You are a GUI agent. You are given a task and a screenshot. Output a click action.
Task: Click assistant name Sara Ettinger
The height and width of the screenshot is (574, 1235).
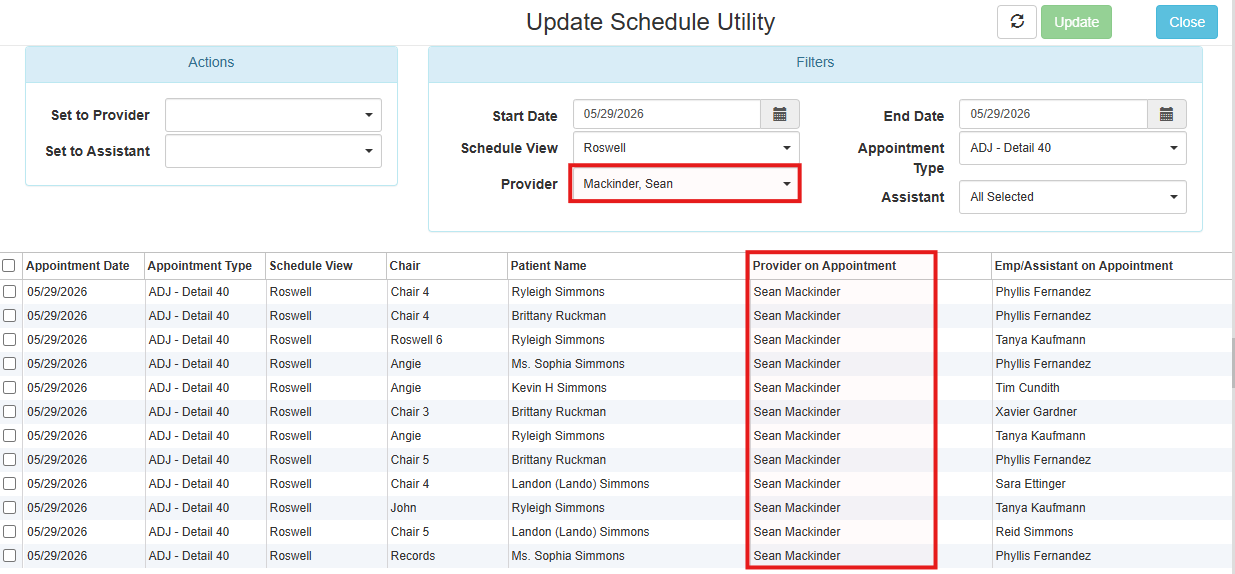[1031, 484]
